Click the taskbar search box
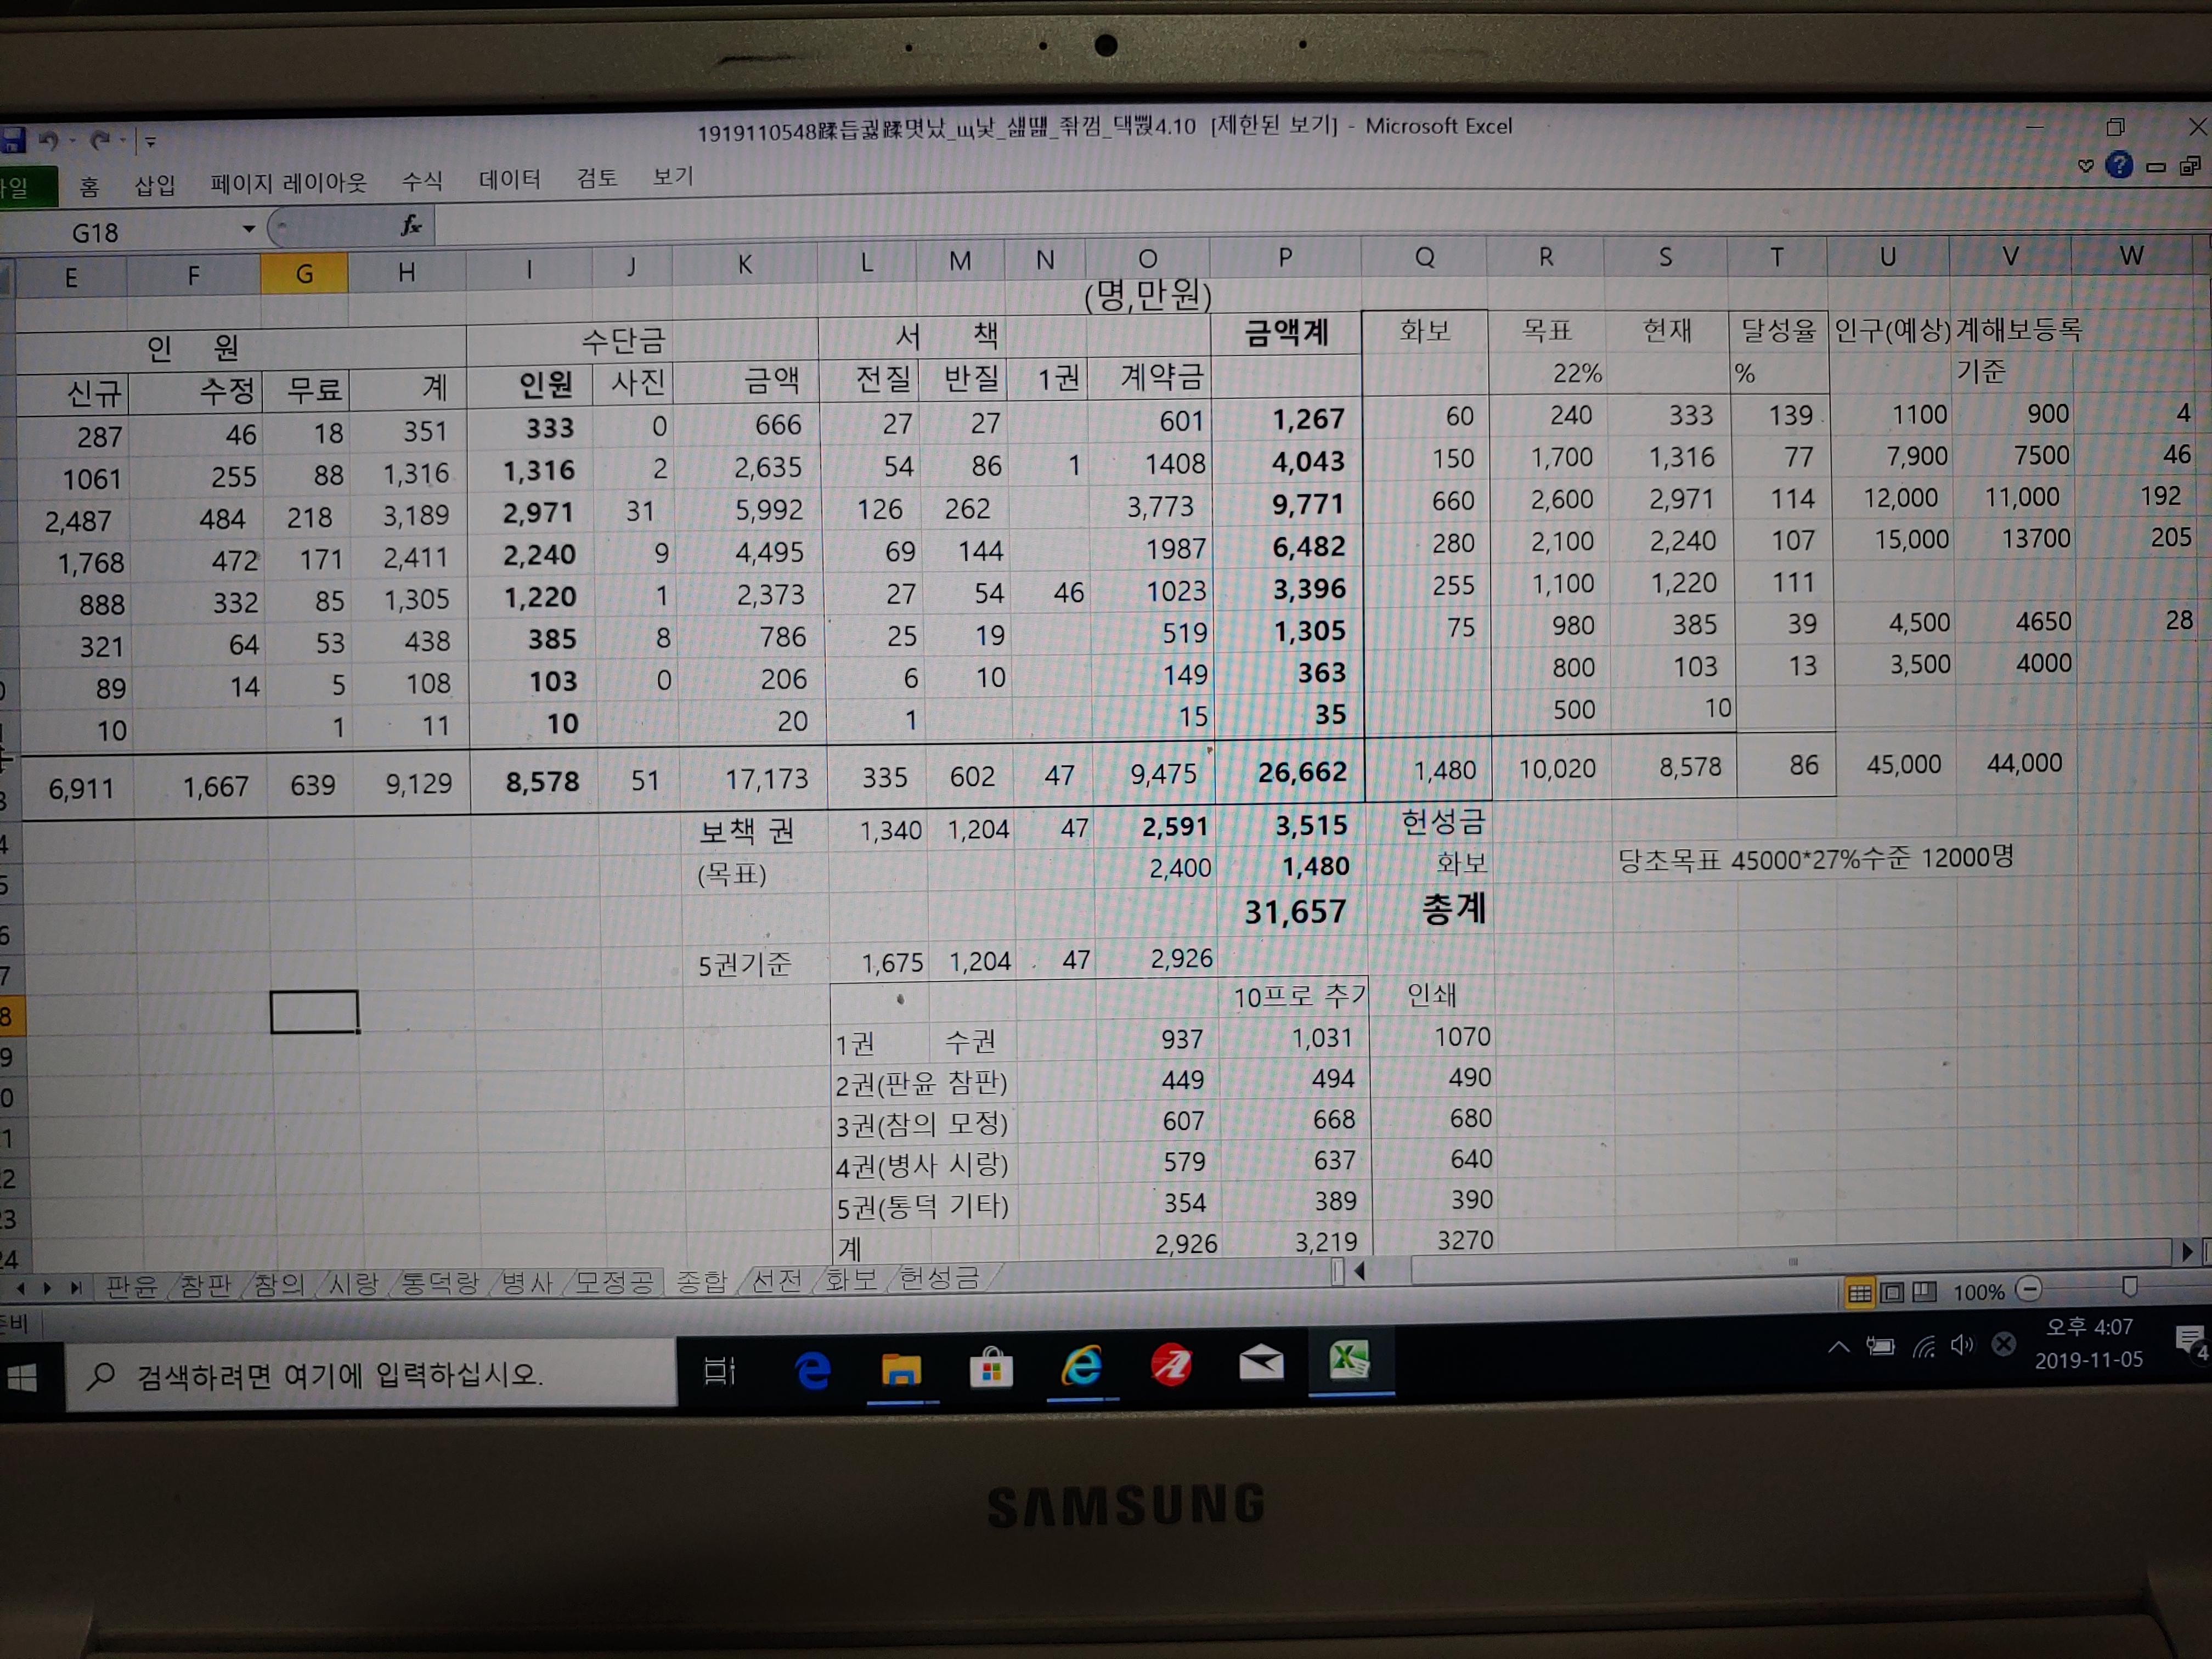 pyautogui.click(x=371, y=1375)
